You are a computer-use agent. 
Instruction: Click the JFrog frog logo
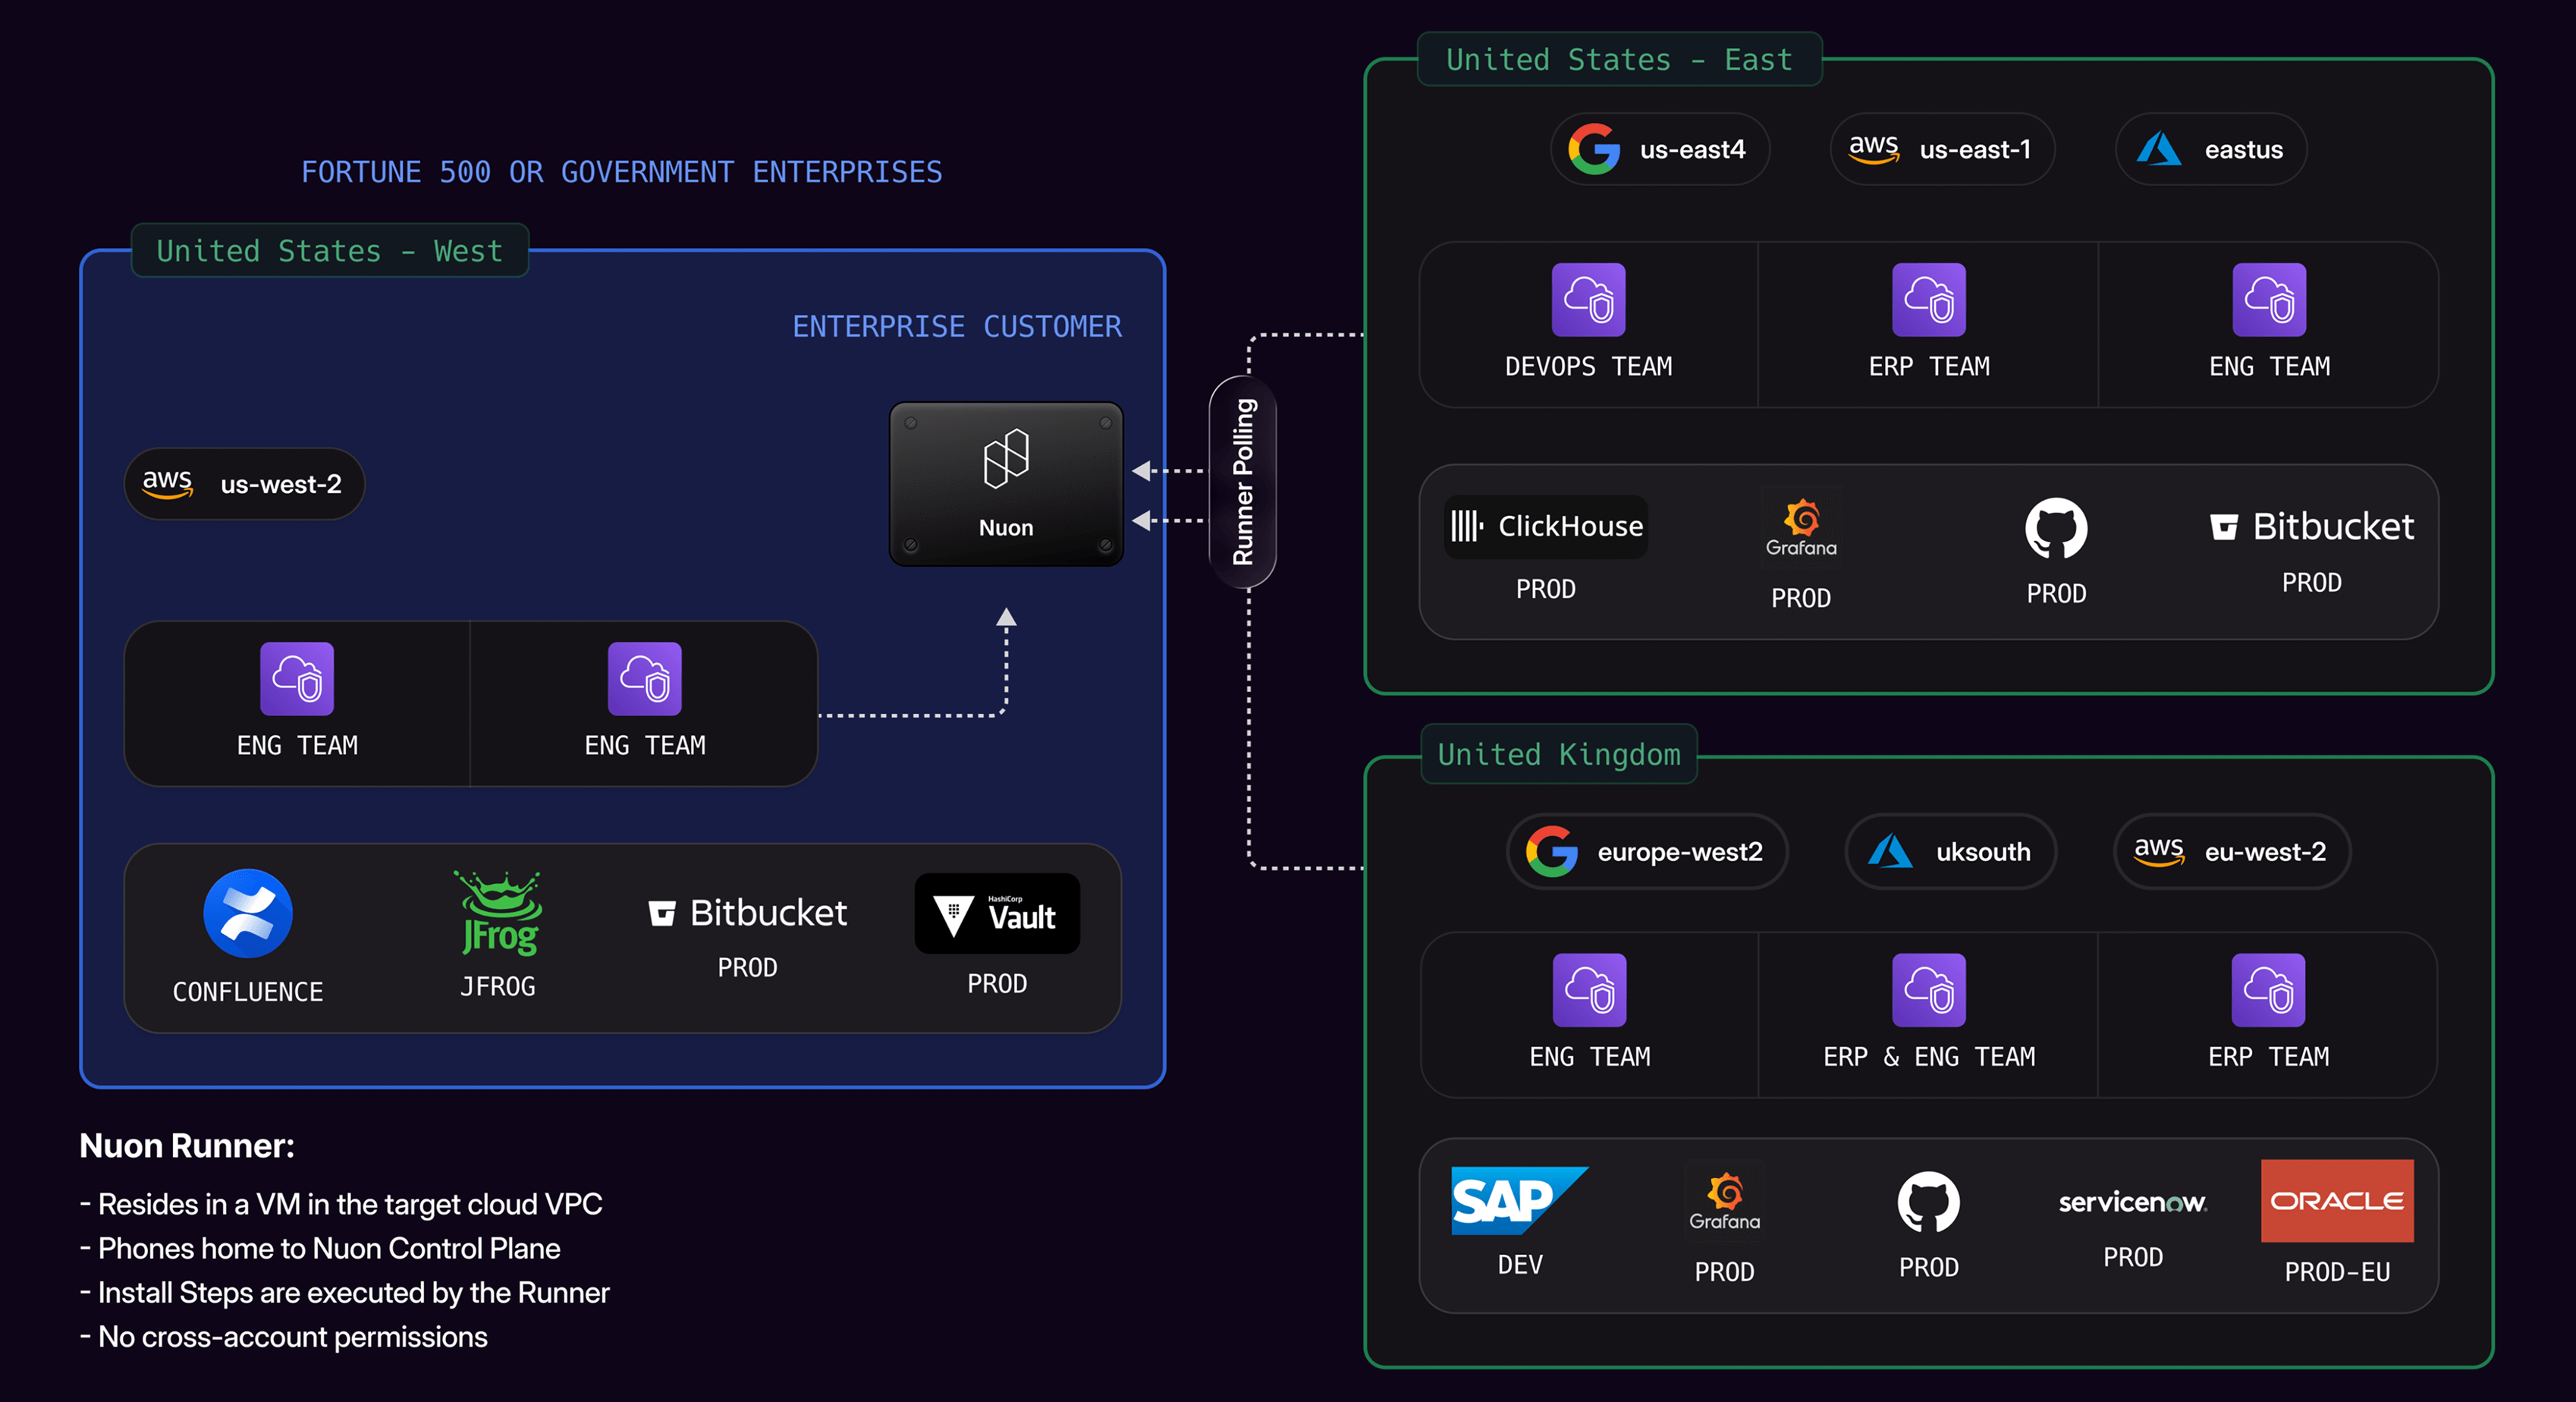(499, 912)
